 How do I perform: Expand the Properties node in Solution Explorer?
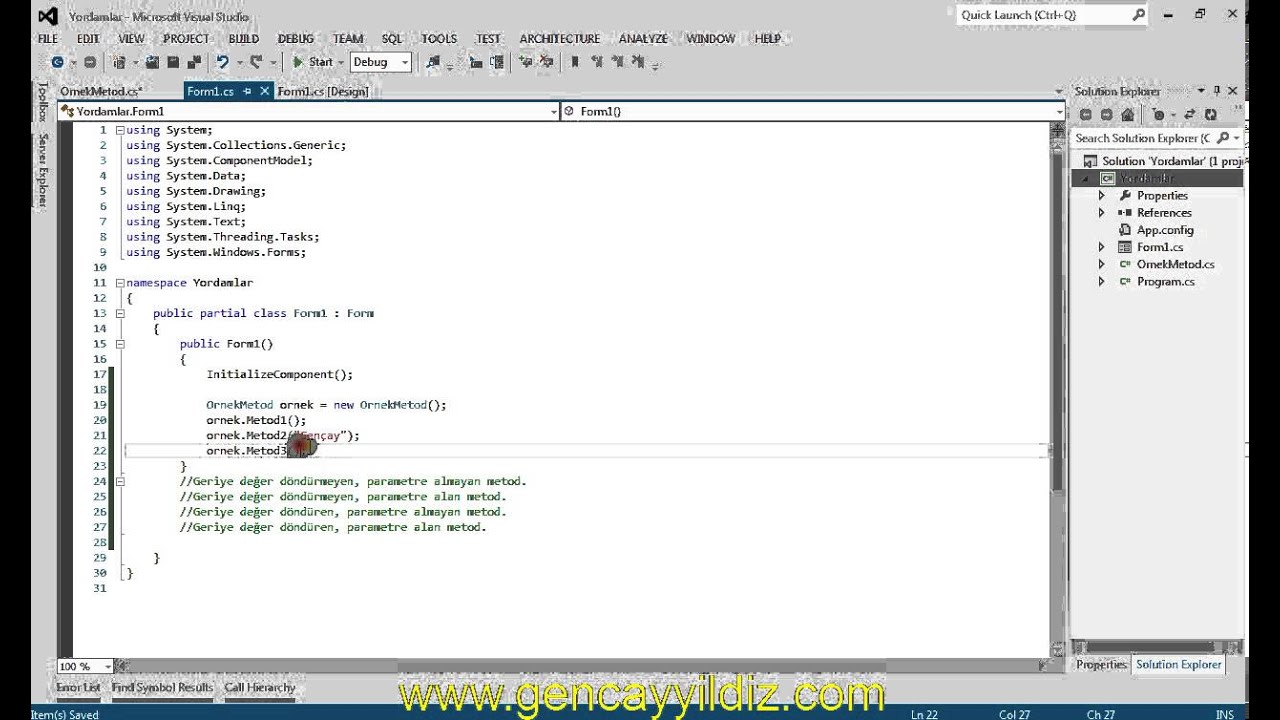pyautogui.click(x=1101, y=195)
